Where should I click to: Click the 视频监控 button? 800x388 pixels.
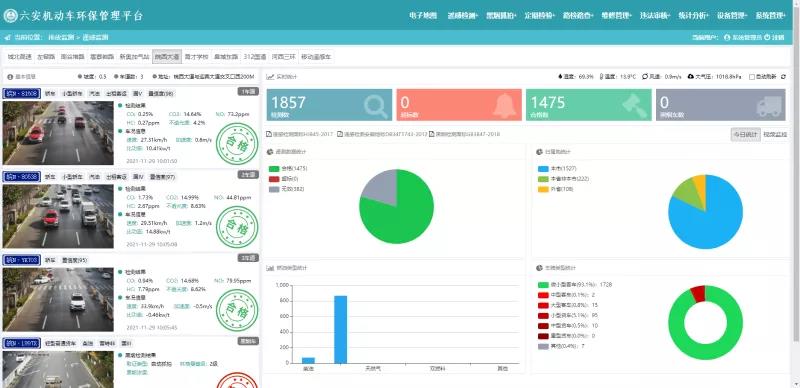775,134
